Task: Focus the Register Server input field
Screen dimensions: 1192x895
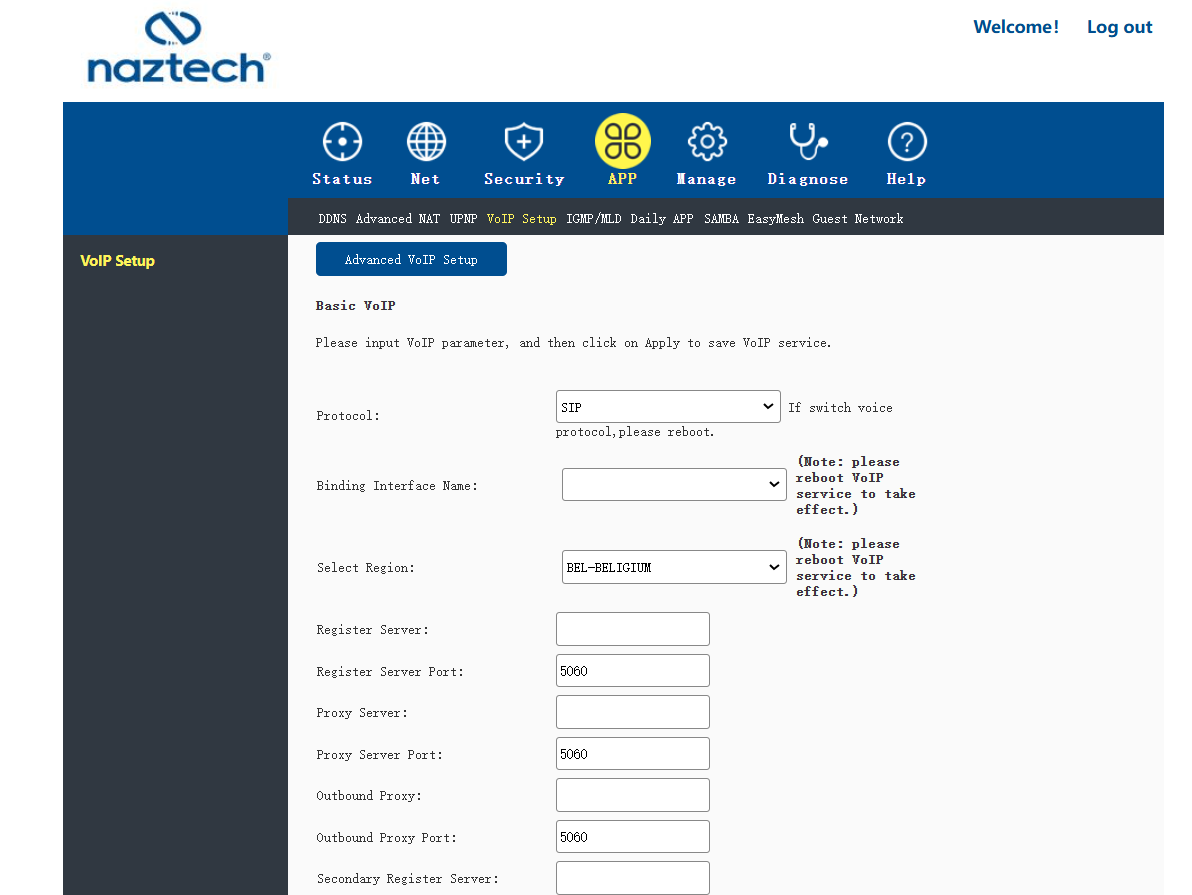Action: (x=632, y=629)
